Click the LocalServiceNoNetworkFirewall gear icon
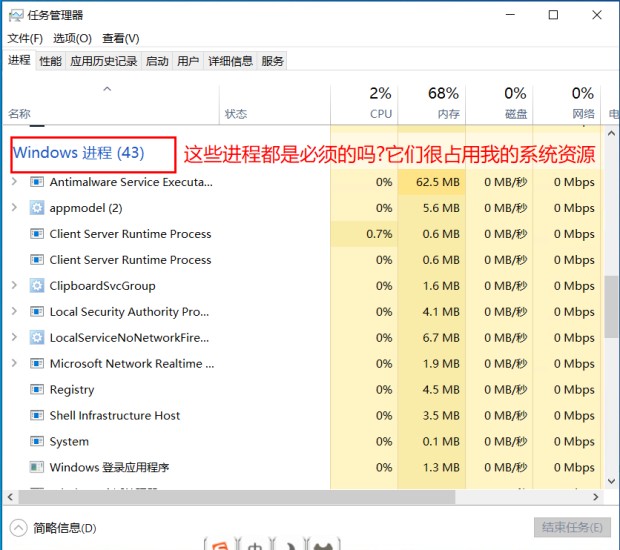The width and height of the screenshot is (620, 550). coord(37,338)
